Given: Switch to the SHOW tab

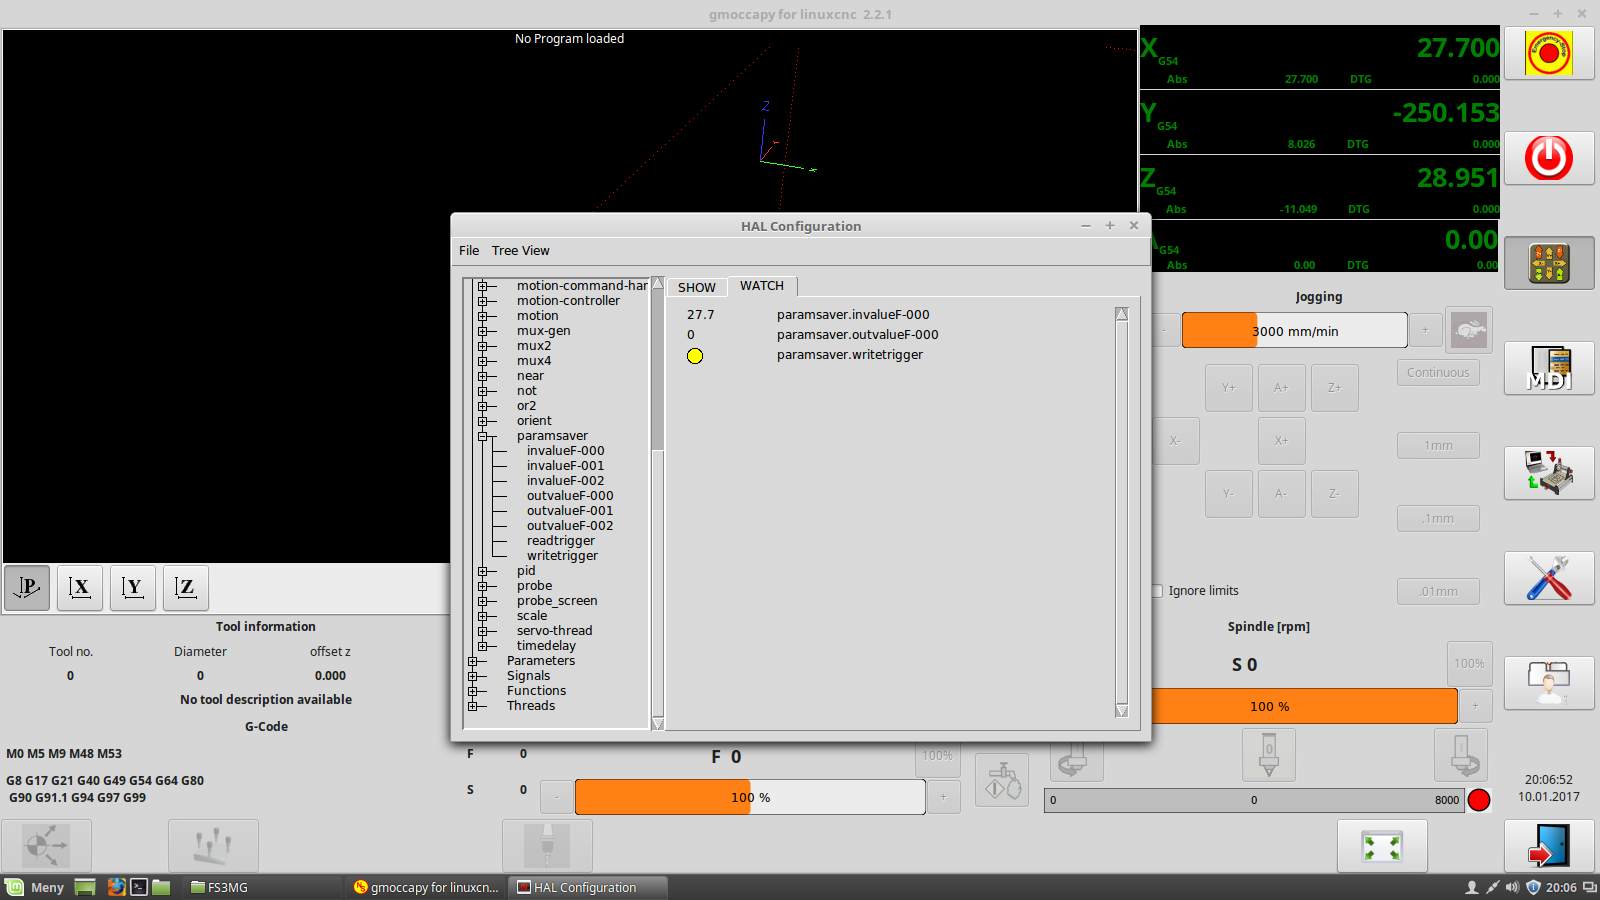Looking at the screenshot, I should pos(696,288).
